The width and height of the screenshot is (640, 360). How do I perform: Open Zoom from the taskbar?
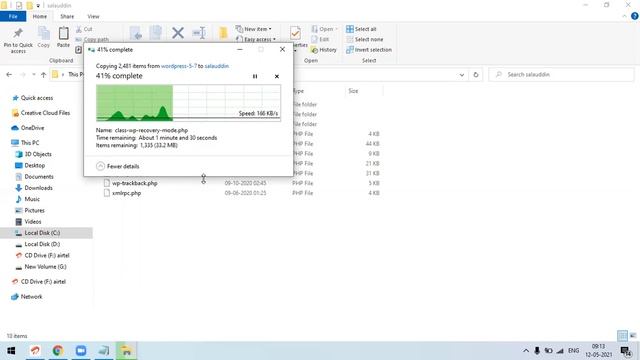81,351
